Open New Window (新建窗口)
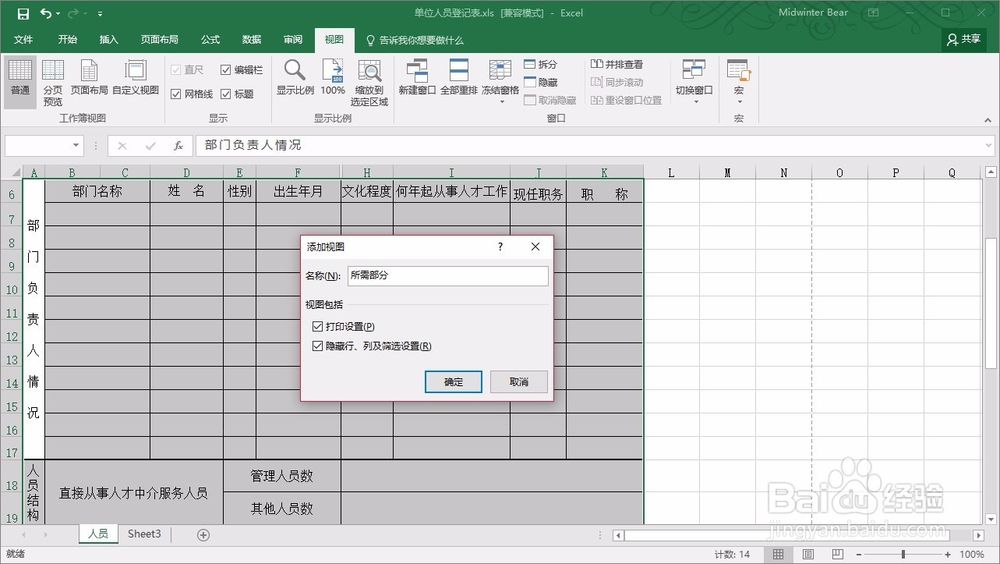Viewport: 1000px width, 564px height. point(417,78)
